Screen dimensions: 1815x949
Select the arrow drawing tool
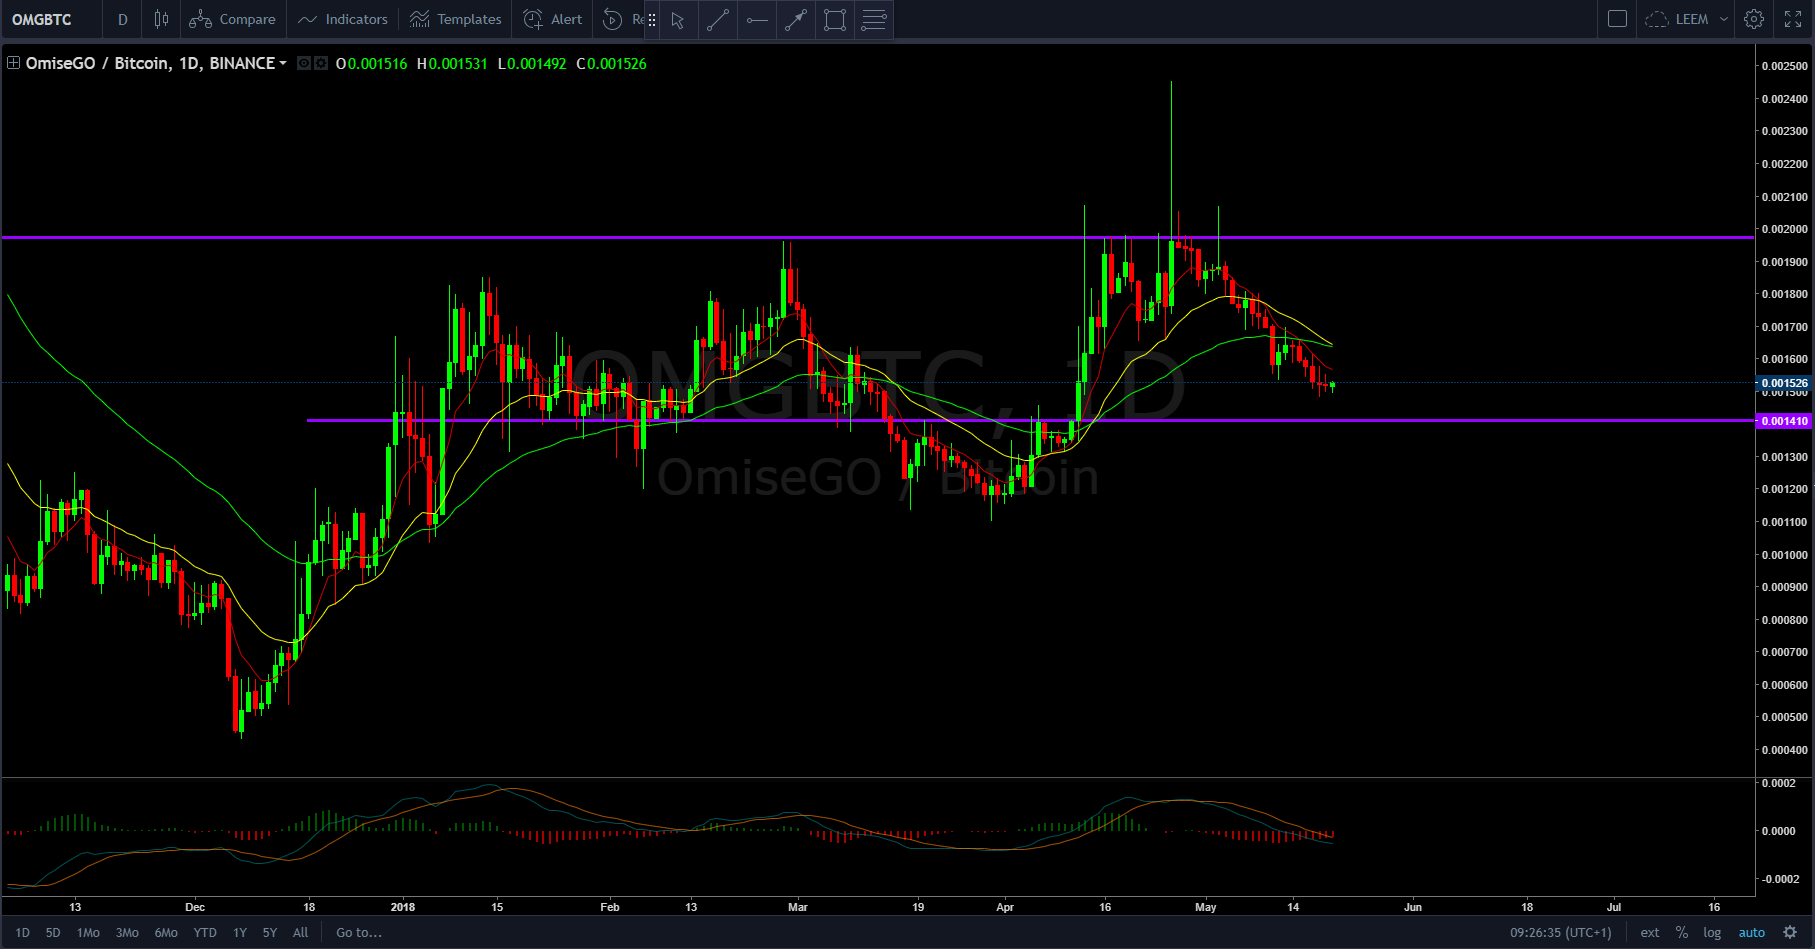pyautogui.click(x=796, y=19)
